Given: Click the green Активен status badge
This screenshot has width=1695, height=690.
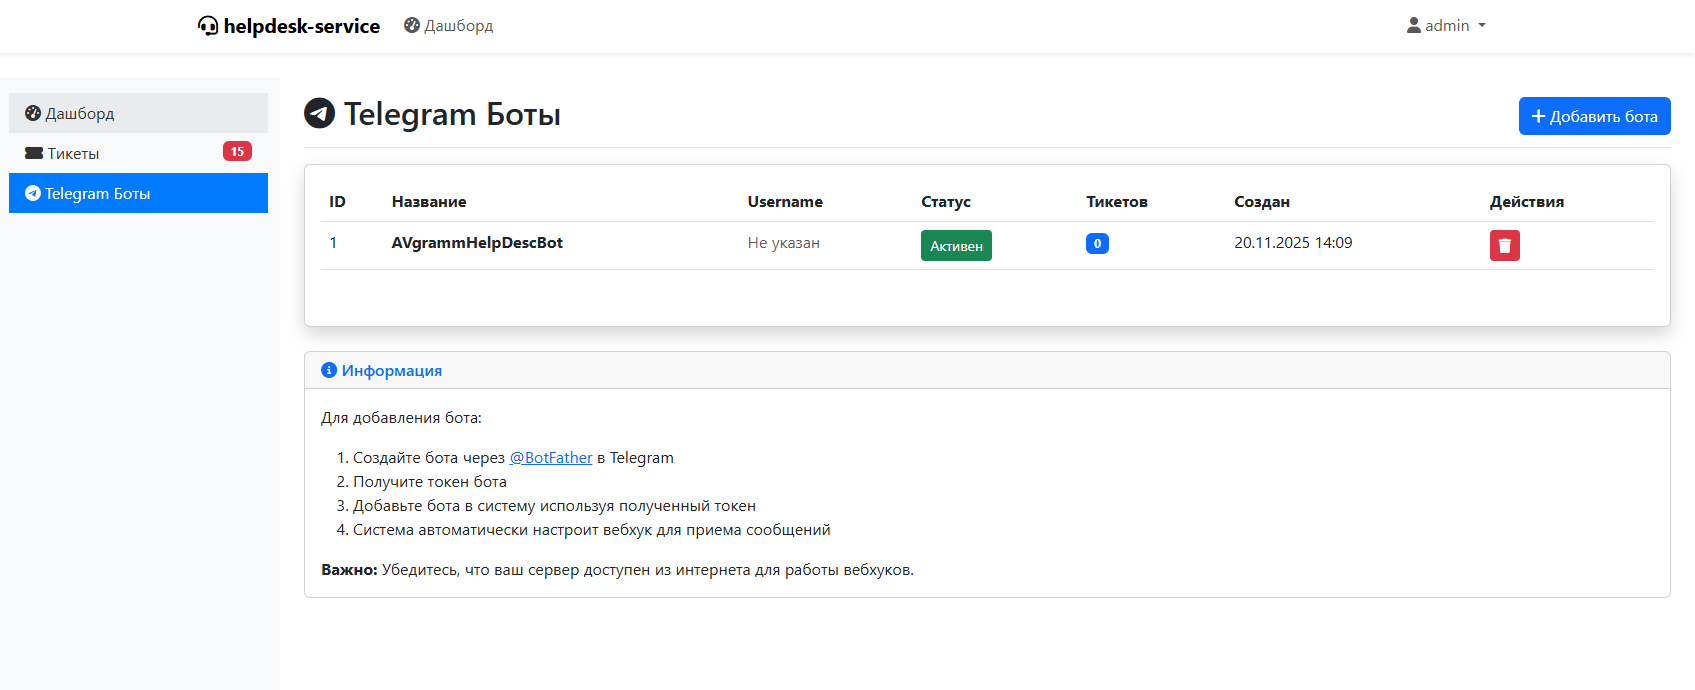Looking at the screenshot, I should tap(956, 245).
